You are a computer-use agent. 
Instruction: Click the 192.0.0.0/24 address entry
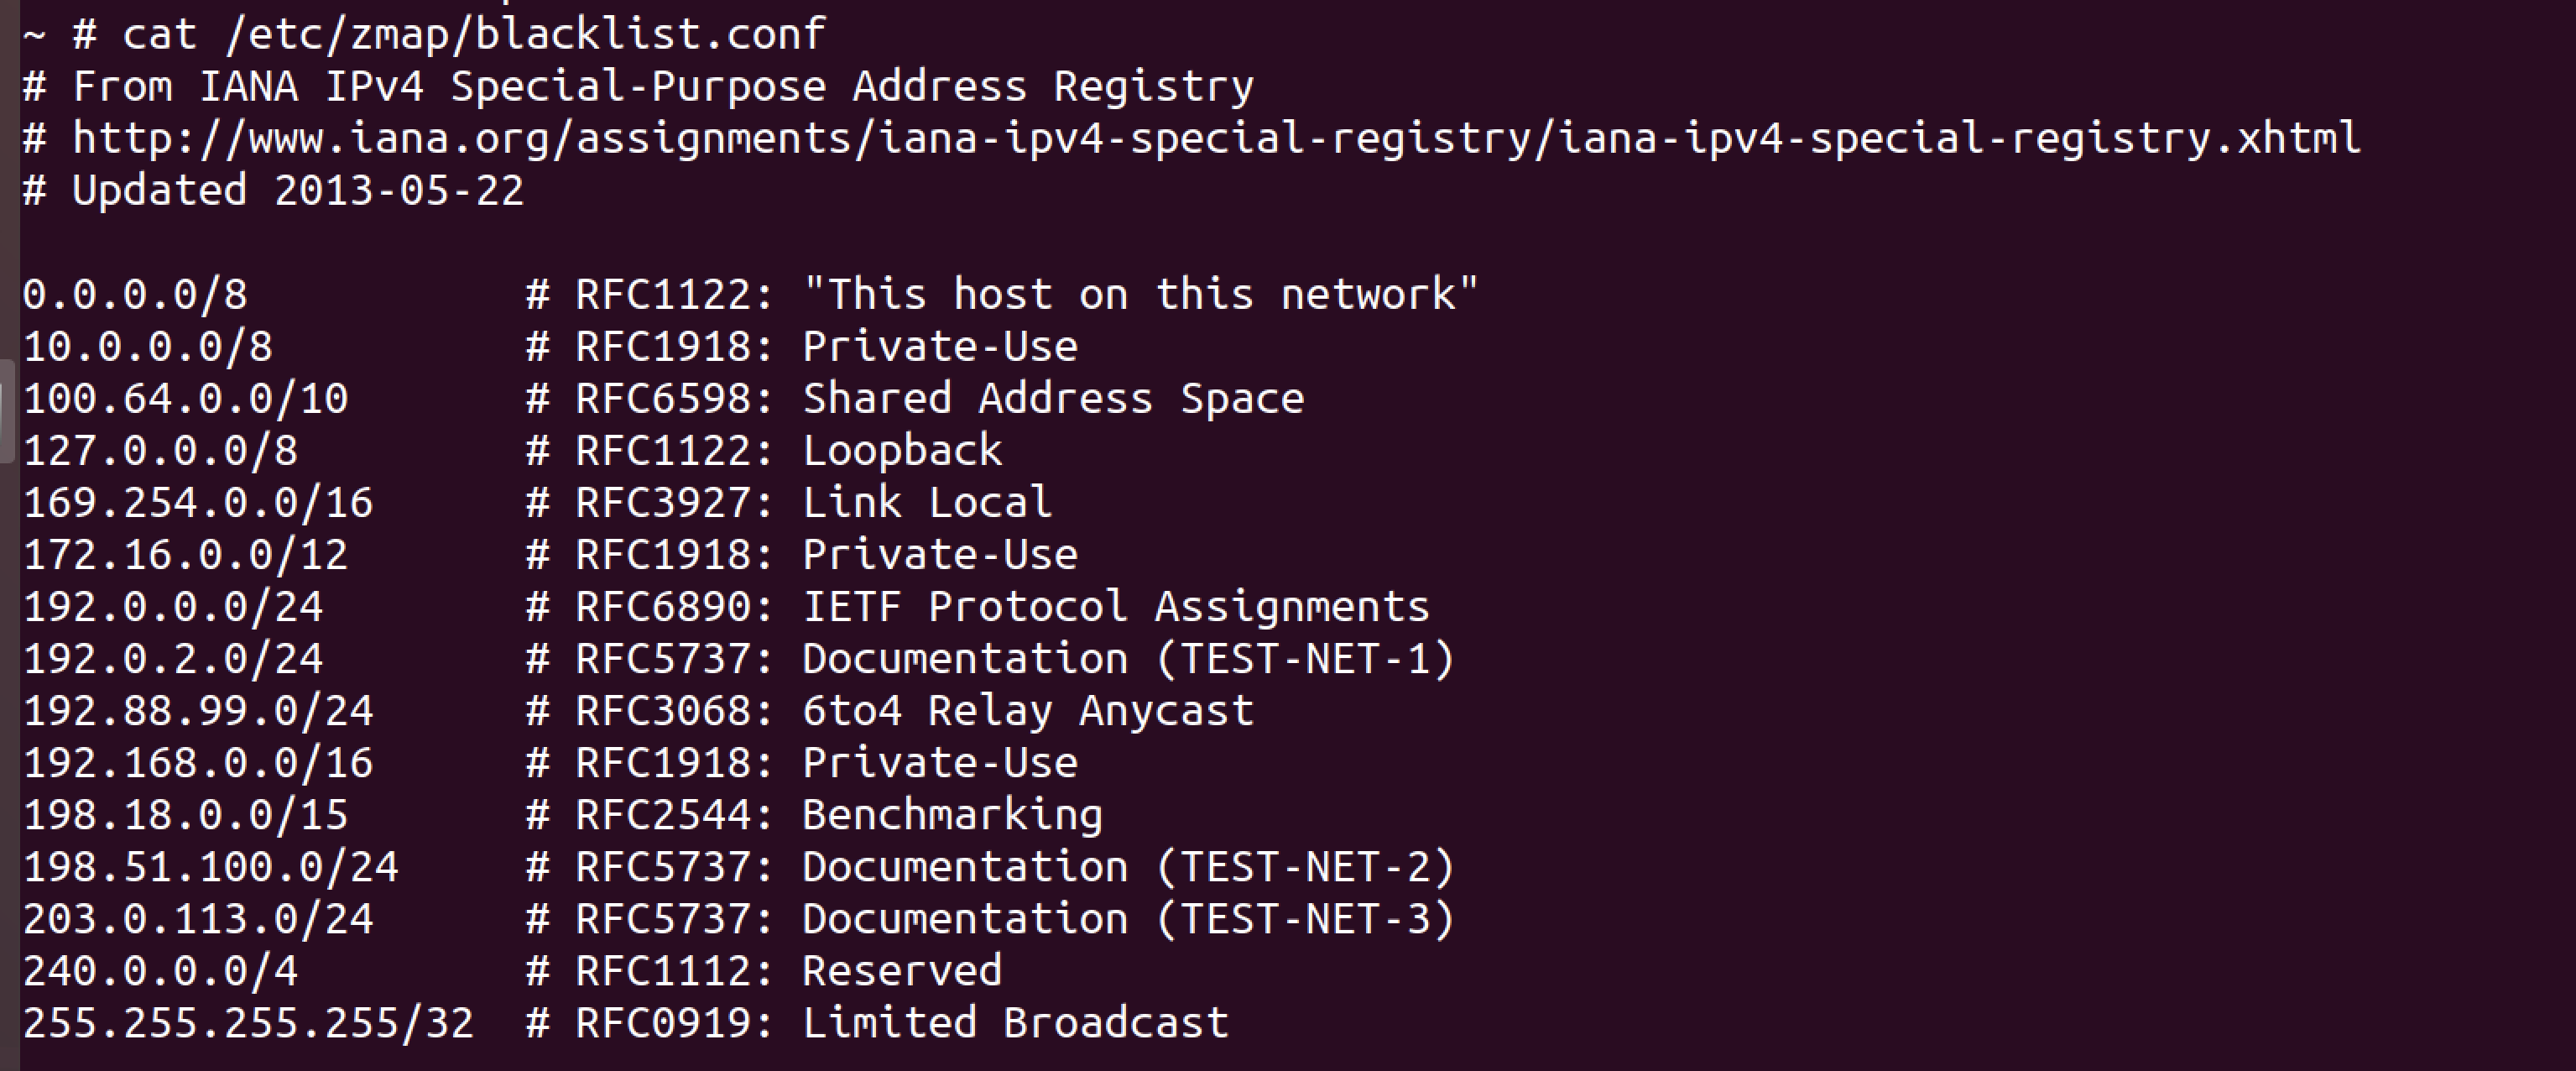tap(173, 607)
